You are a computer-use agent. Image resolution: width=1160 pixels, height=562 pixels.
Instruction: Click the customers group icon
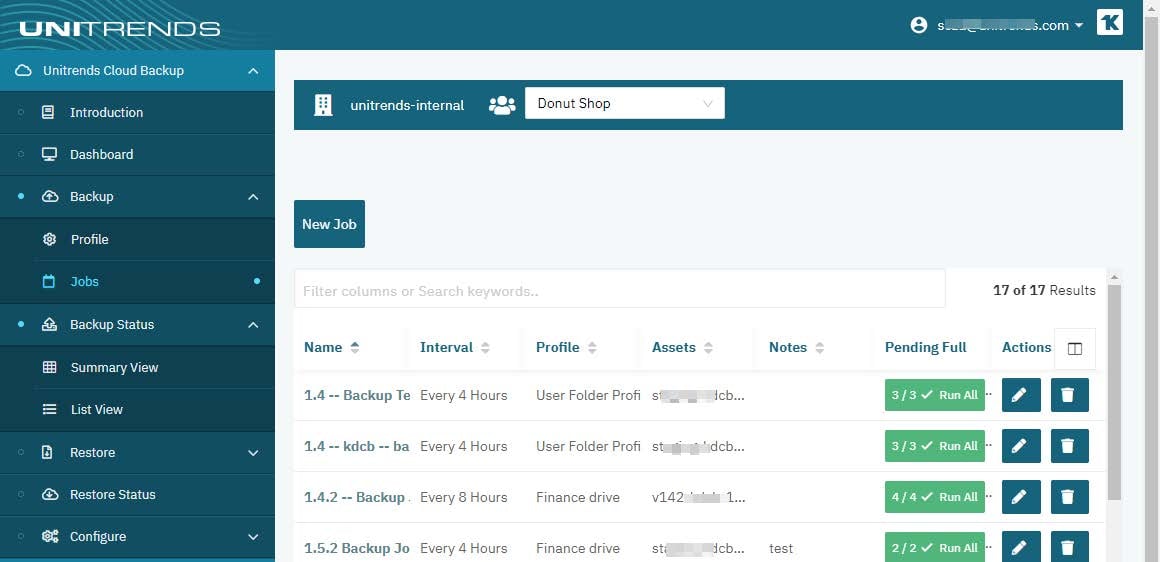click(502, 105)
